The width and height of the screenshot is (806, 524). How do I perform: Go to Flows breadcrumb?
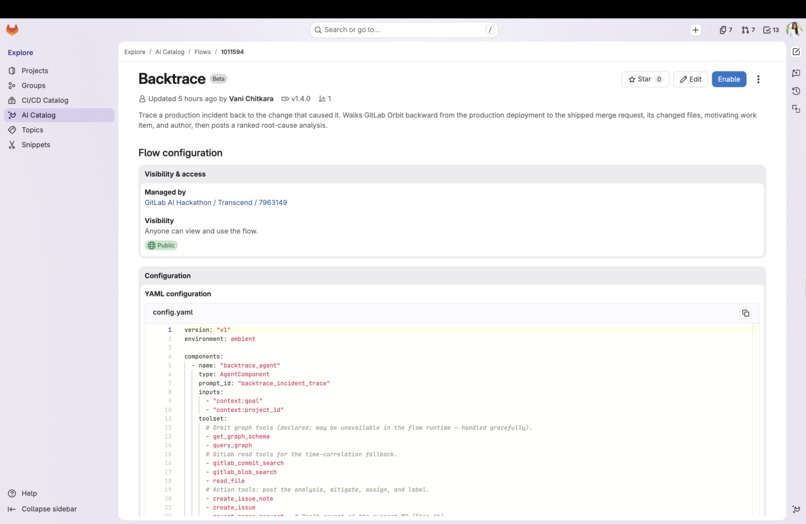[203, 52]
